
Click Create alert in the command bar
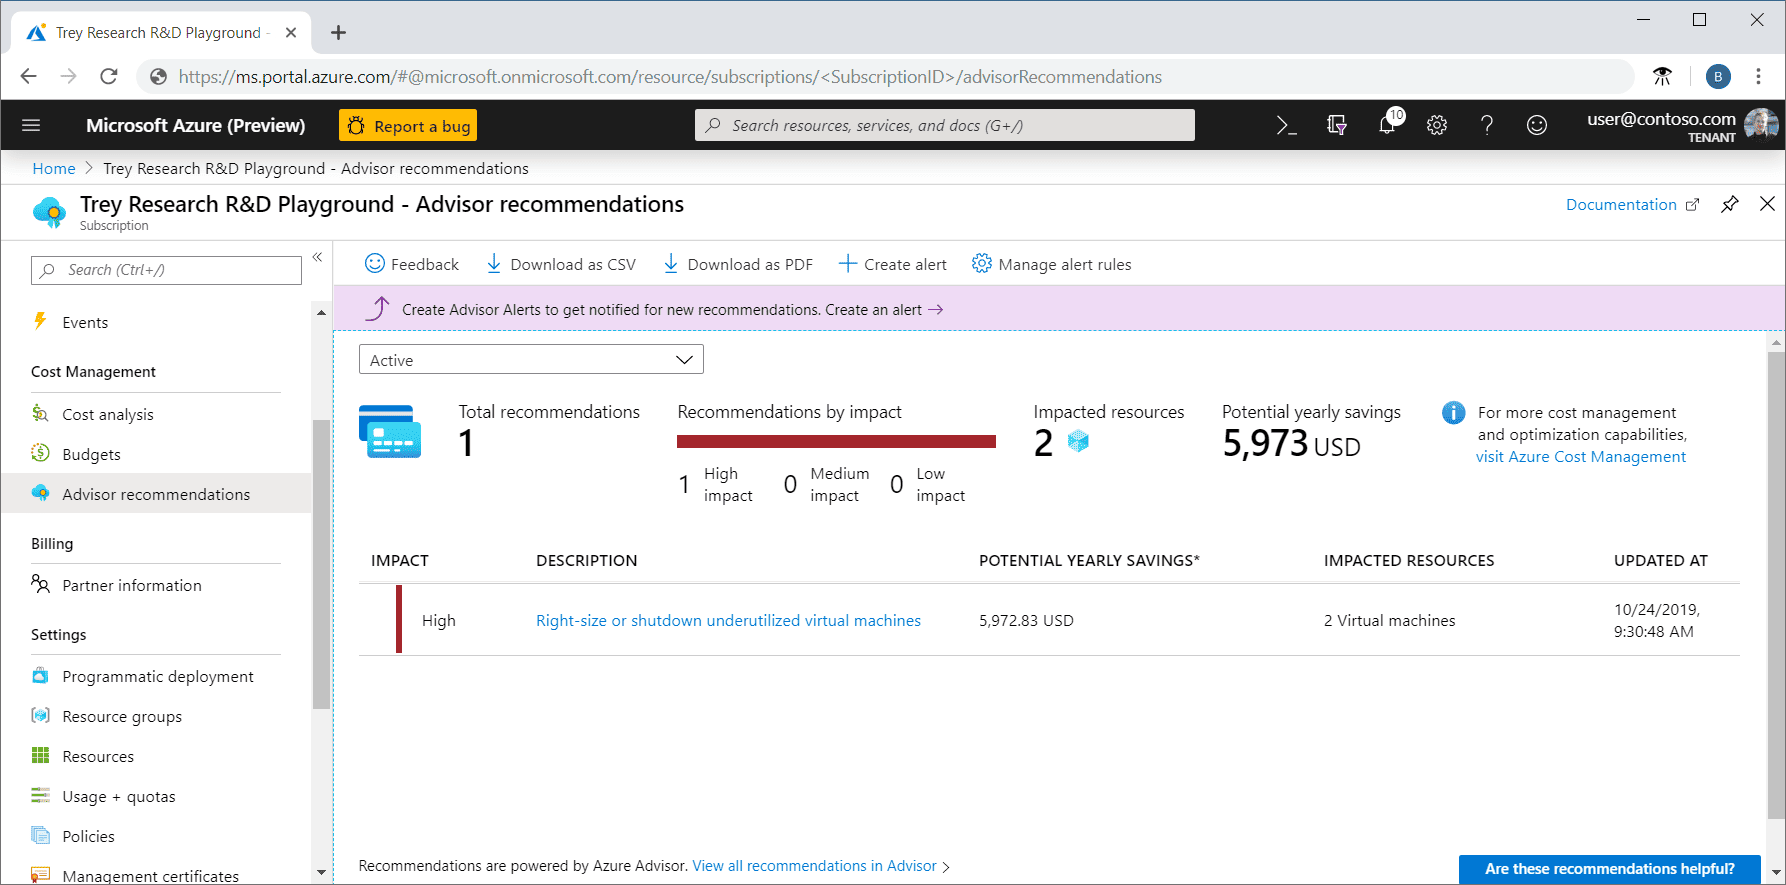pyautogui.click(x=892, y=264)
